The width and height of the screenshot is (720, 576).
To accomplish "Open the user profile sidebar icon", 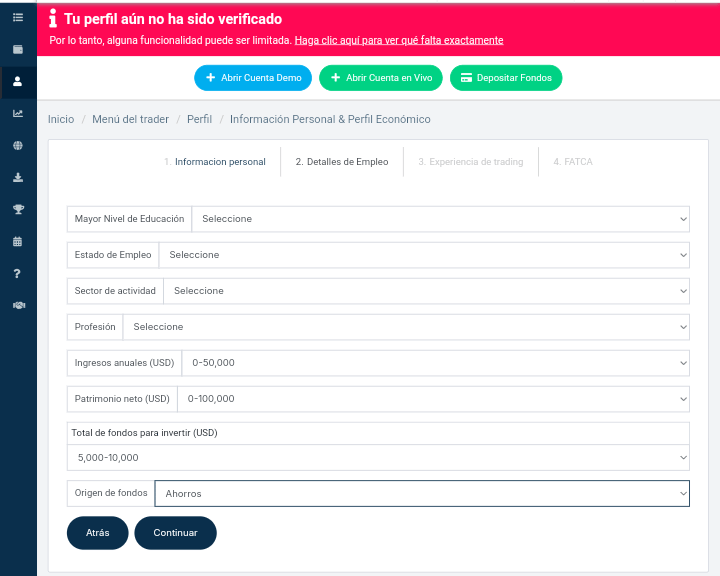I will coord(17,82).
